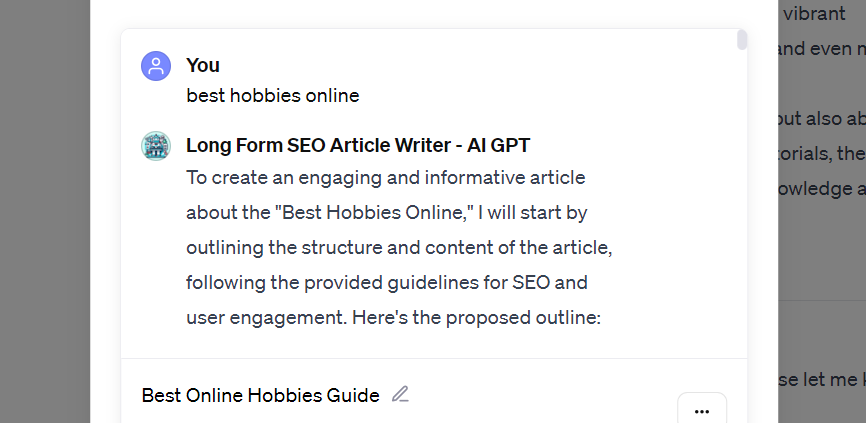Open the three-dot more options menu
This screenshot has height=423, width=866.
point(701,410)
